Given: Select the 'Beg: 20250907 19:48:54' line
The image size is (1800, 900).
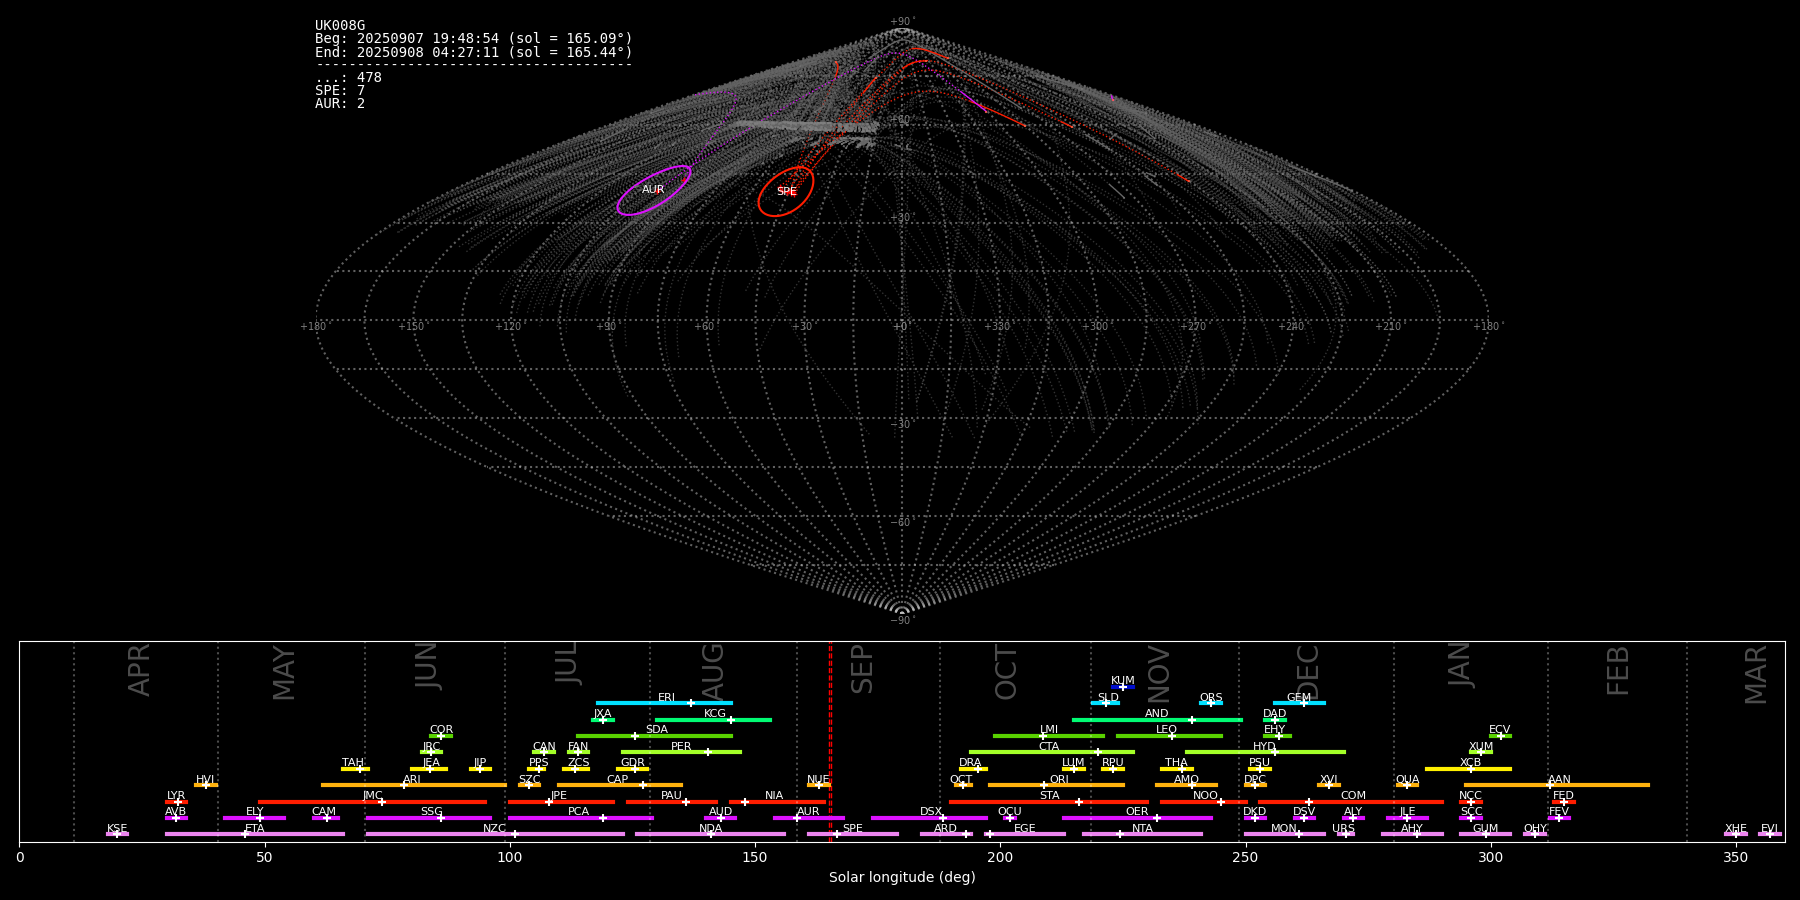Looking at the screenshot, I should (x=474, y=39).
